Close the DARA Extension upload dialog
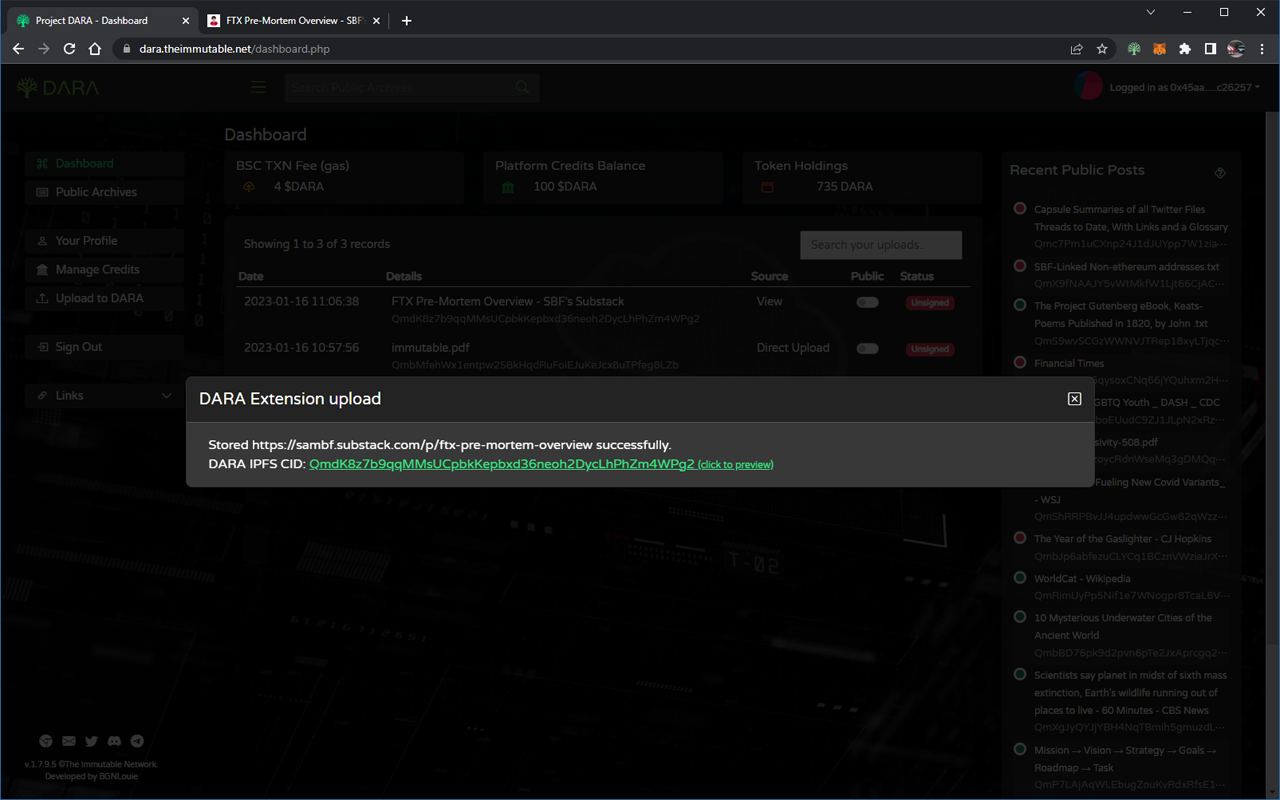 (x=1074, y=399)
